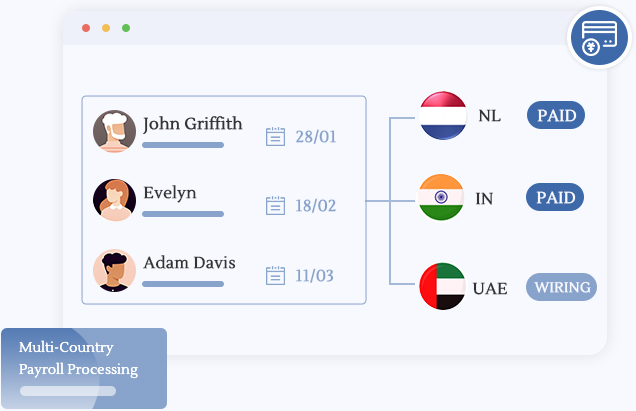
Task: Click the 28/01 pay date
Action: (x=315, y=136)
